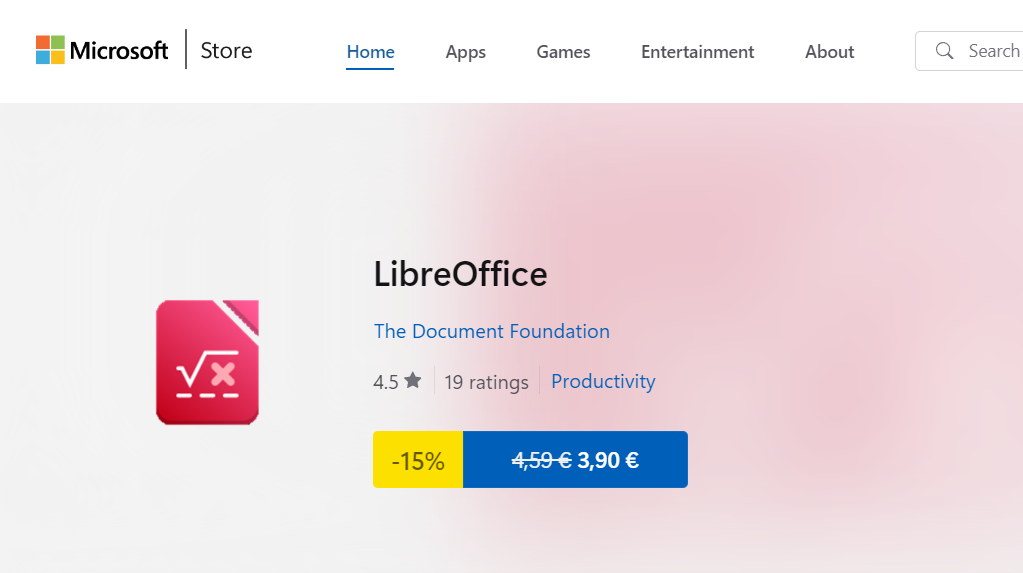Viewport: 1023px width, 573px height.
Task: Click the magnifying glass search icon
Action: (944, 51)
